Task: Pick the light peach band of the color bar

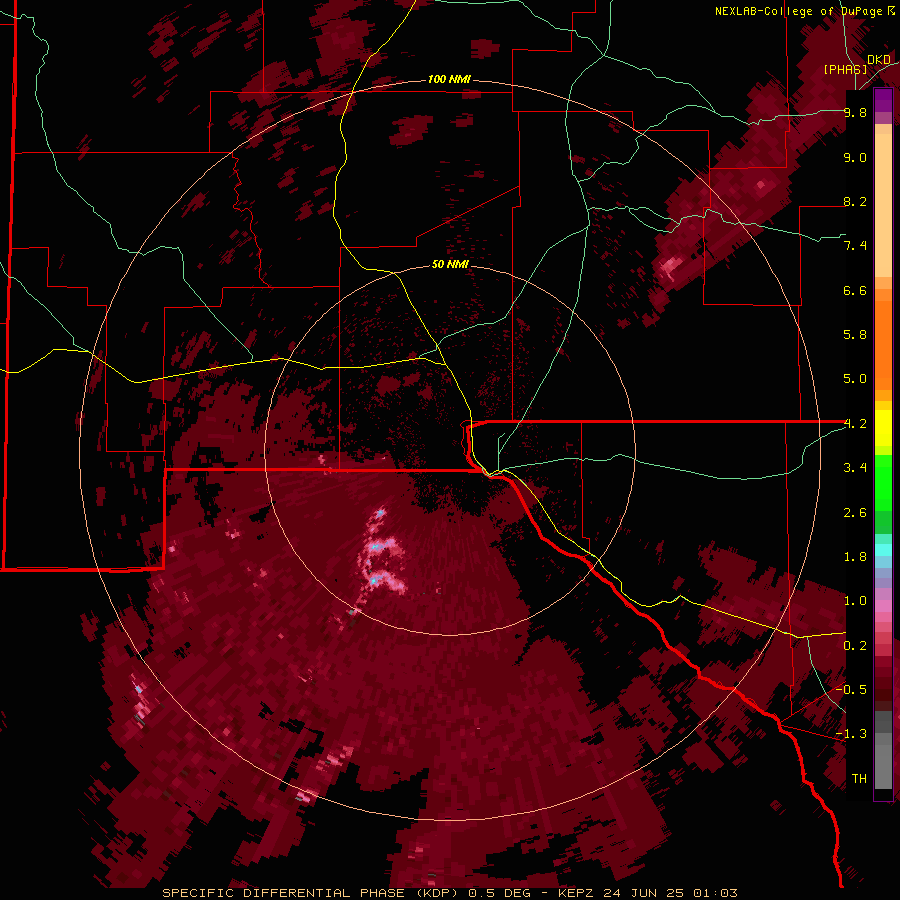Action: (x=883, y=205)
